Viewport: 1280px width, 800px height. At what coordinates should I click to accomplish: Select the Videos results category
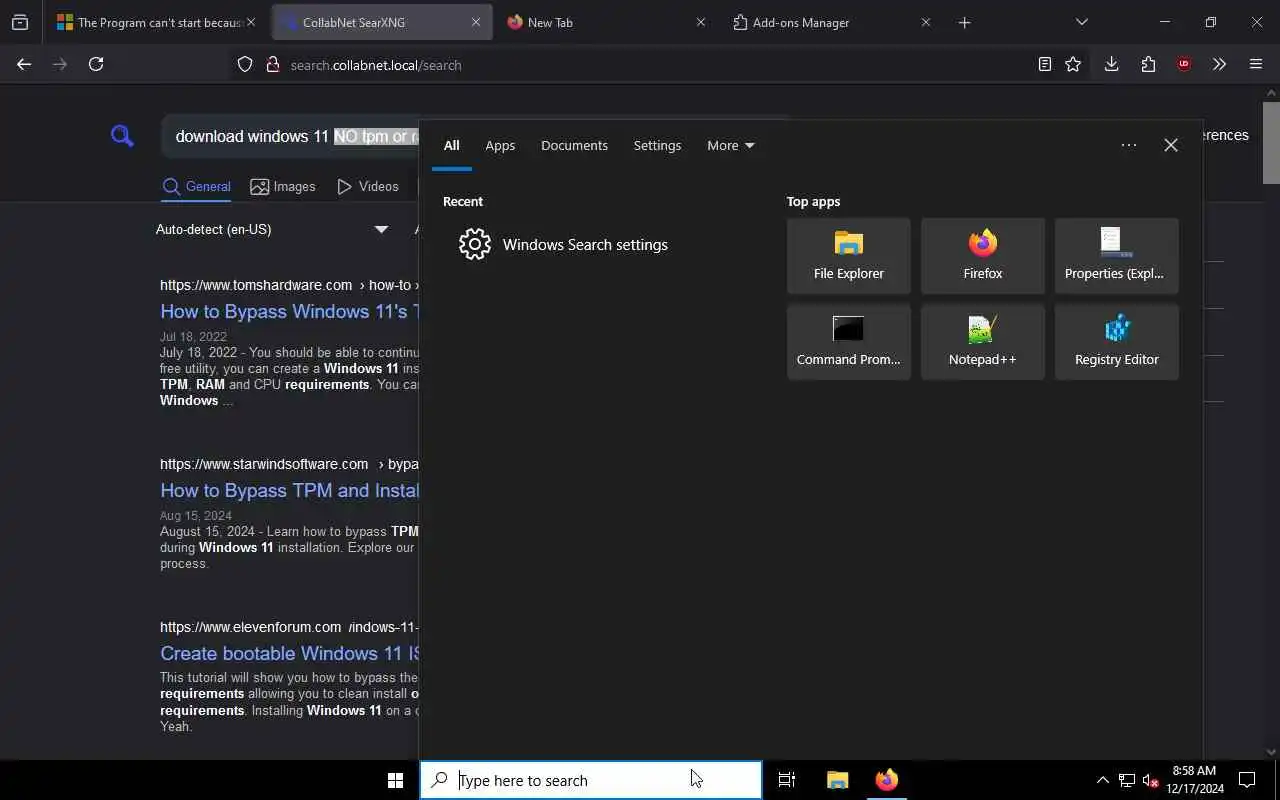pos(368,187)
